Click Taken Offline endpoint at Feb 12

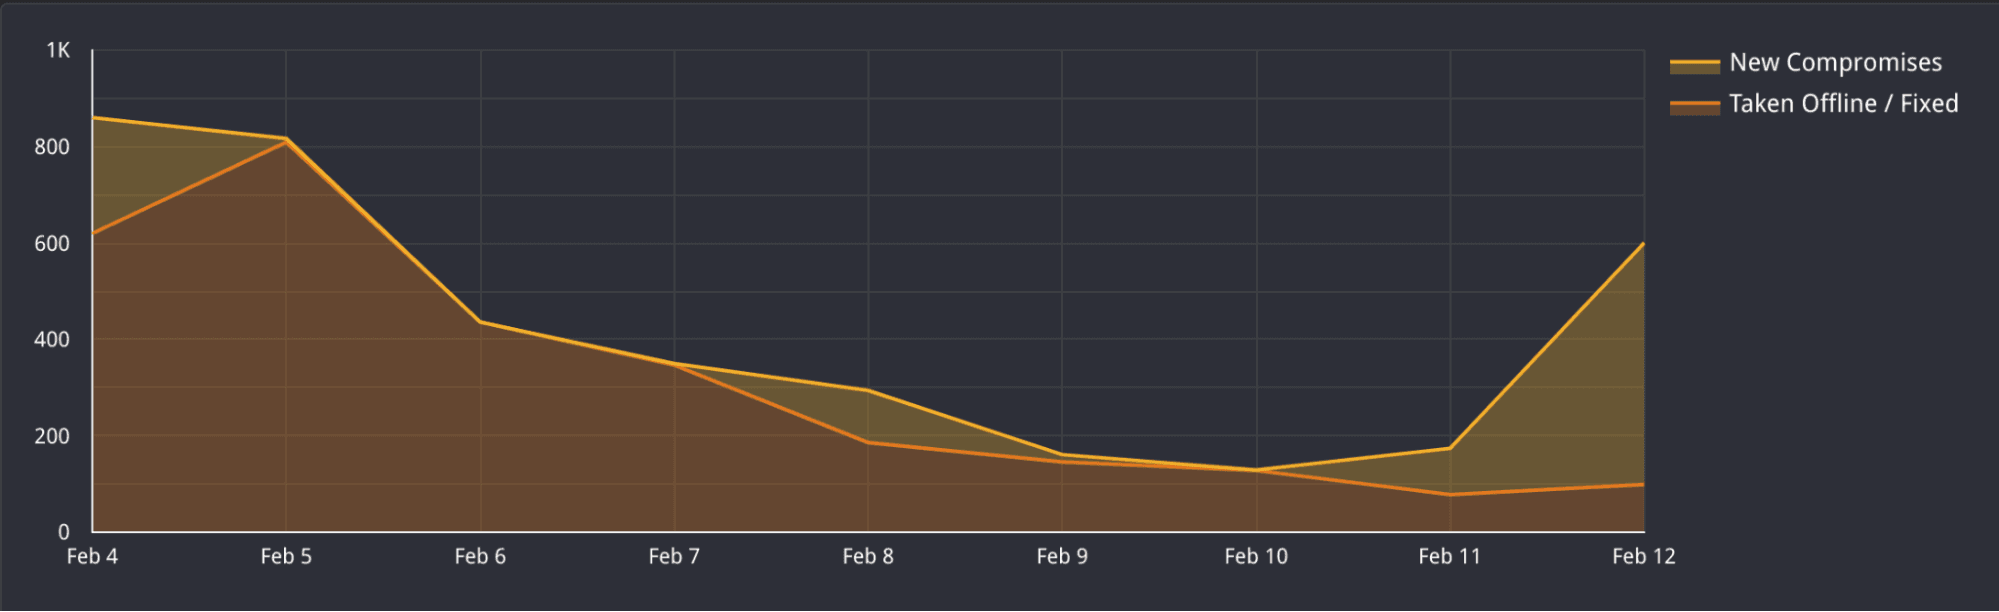(x=1643, y=485)
